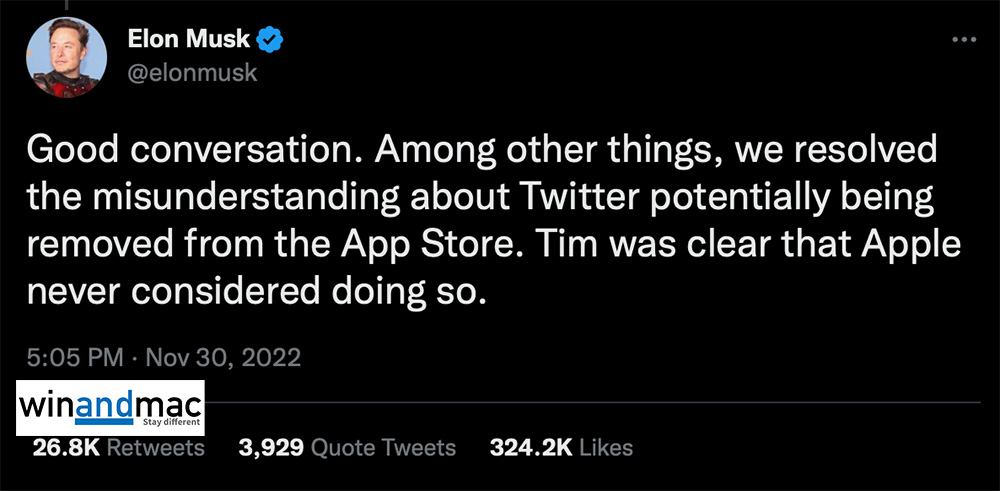Image resolution: width=1000 pixels, height=491 pixels.
Task: Click the winandmac logo watermark
Action: coord(111,407)
